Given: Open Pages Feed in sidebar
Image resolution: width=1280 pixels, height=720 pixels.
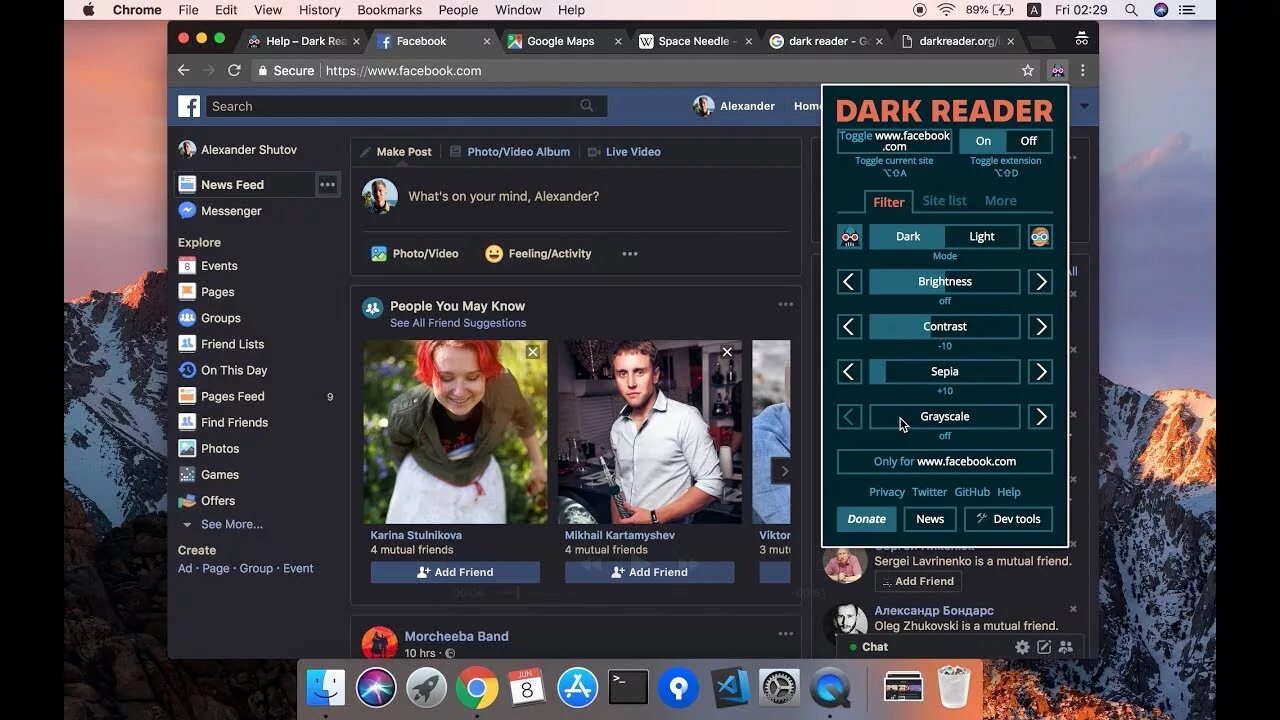Looking at the screenshot, I should click(221, 396).
